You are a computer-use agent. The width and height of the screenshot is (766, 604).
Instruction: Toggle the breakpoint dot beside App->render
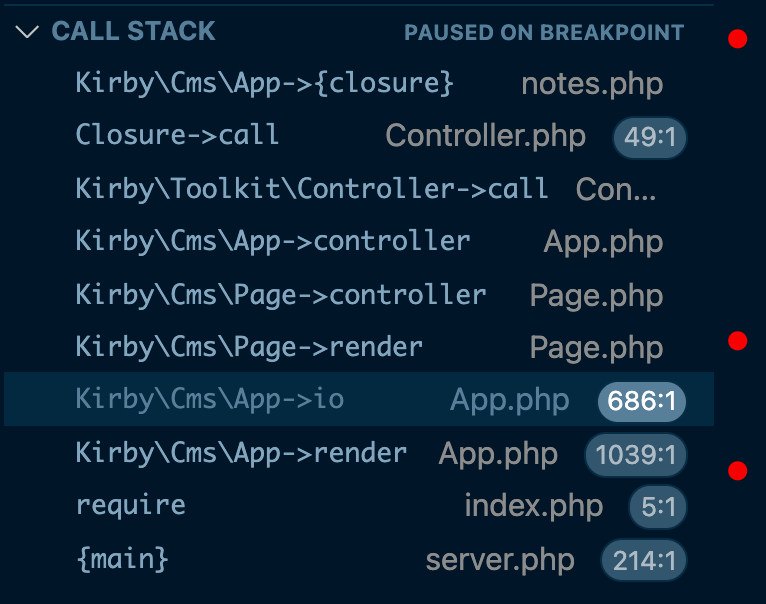pyautogui.click(x=738, y=471)
